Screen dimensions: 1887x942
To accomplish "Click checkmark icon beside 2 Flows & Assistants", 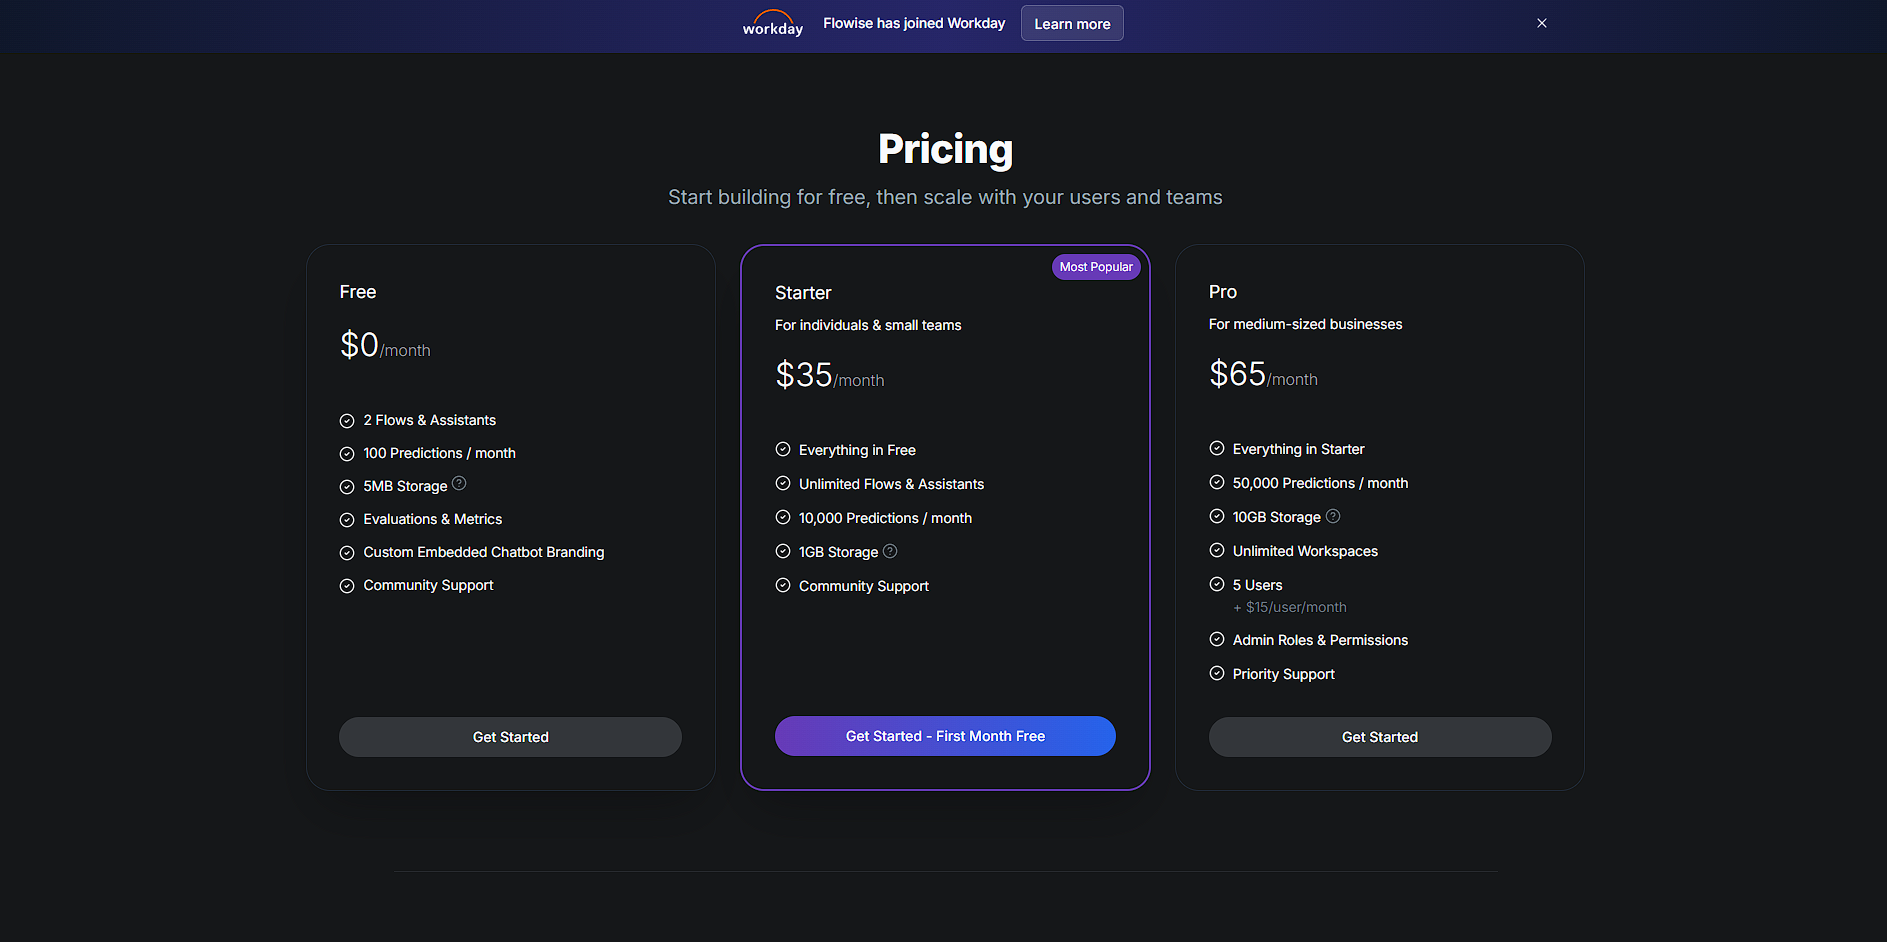I will click(x=347, y=421).
